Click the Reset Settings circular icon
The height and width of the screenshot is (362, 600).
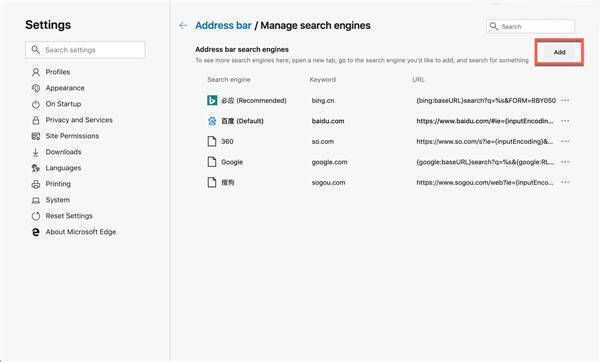click(x=36, y=216)
